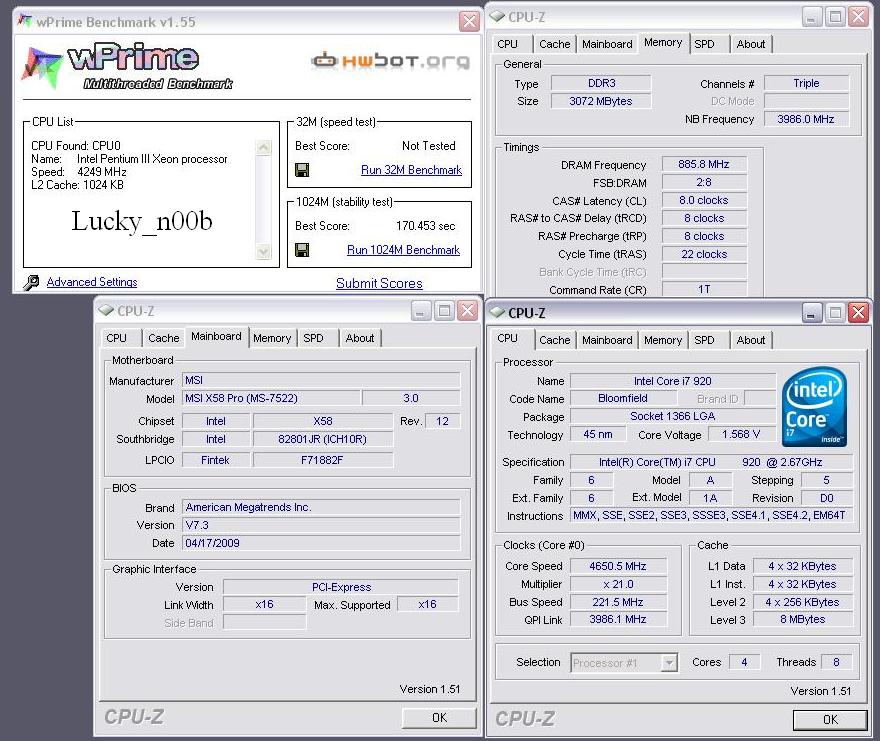Minimize the Processor CPU-Z window
The image size is (880, 741).
coord(812,313)
